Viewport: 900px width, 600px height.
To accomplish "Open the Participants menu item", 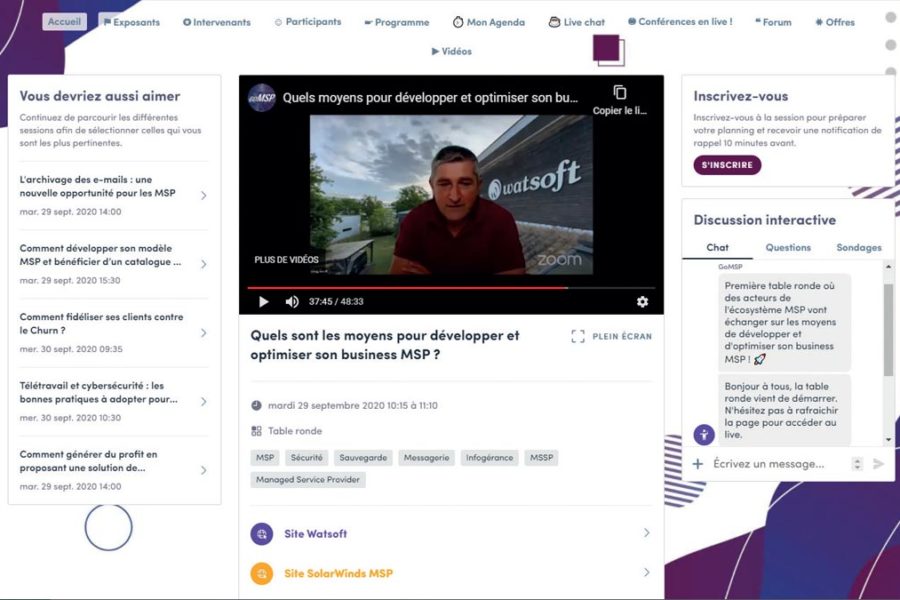I will (308, 22).
